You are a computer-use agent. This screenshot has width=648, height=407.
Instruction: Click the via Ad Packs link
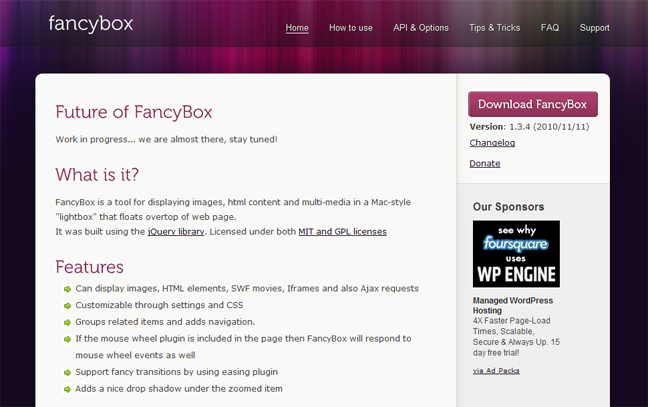point(496,371)
